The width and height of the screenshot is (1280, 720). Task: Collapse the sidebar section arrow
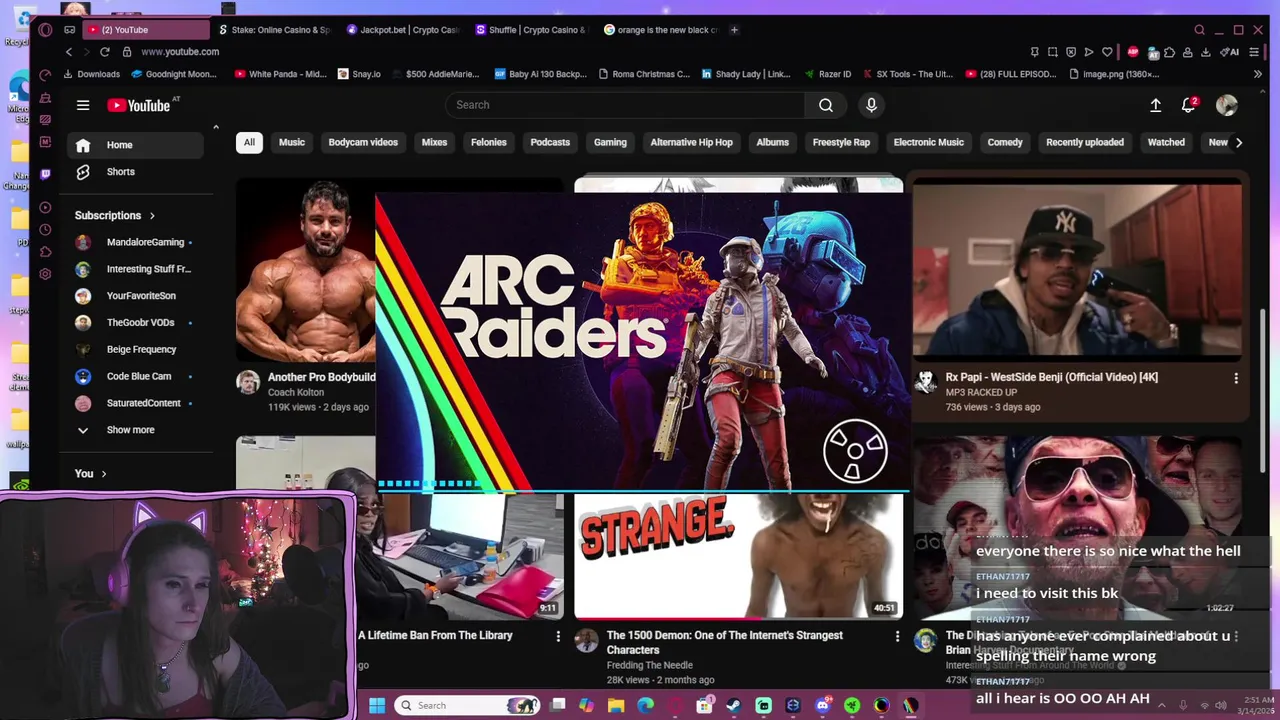click(215, 127)
